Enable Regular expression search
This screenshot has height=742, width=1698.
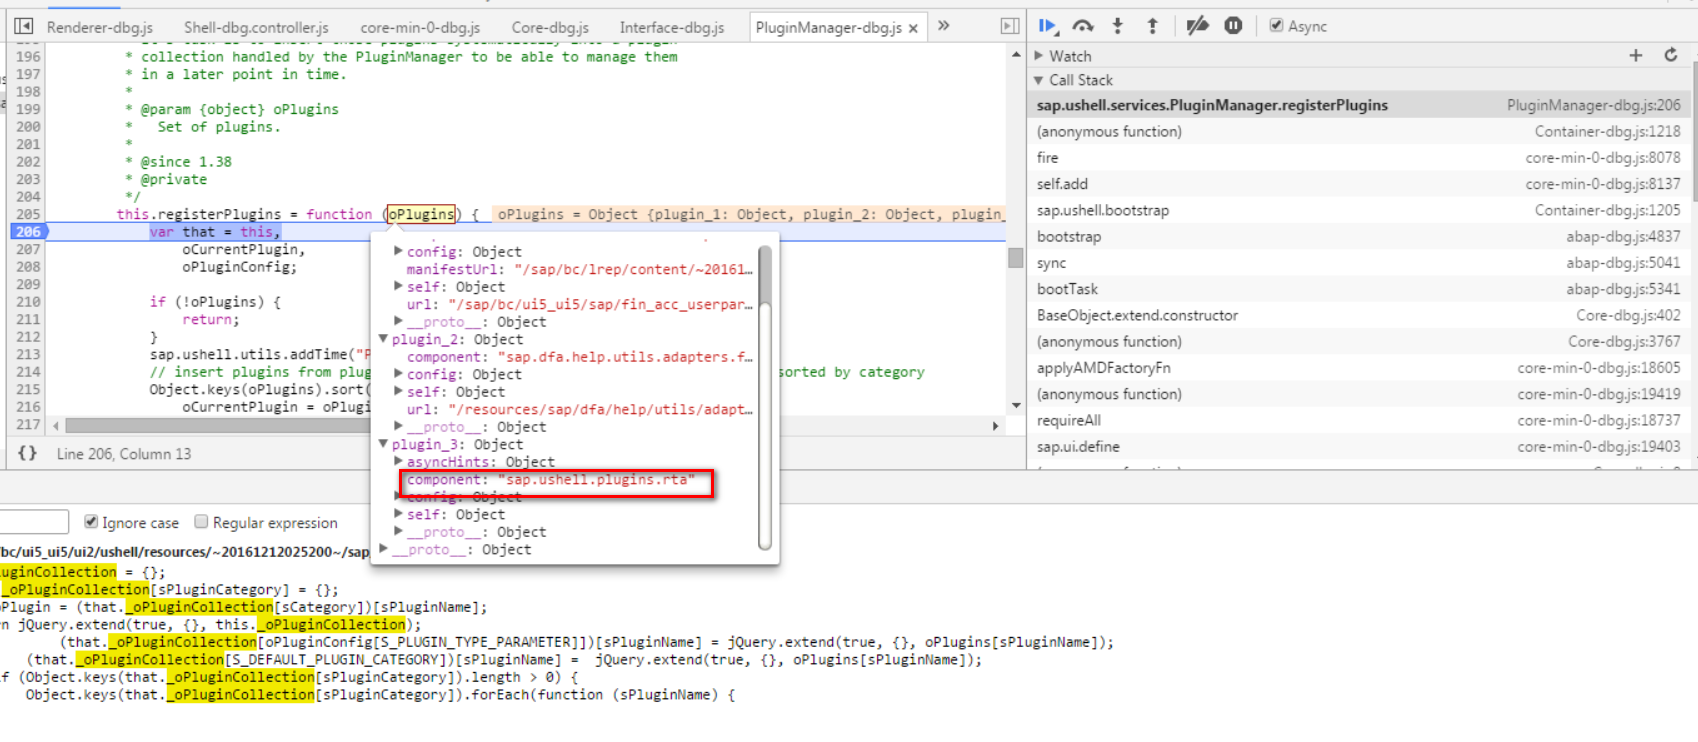(201, 522)
